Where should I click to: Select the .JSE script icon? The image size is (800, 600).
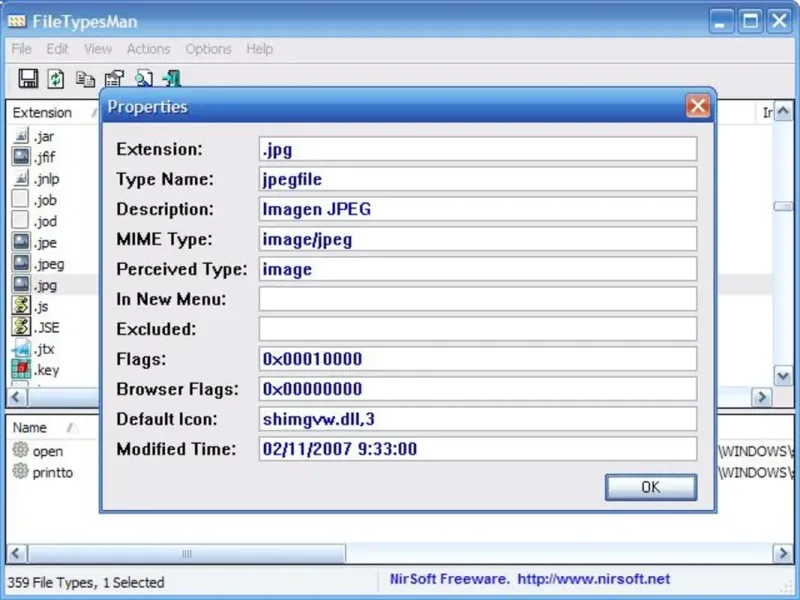click(x=21, y=327)
